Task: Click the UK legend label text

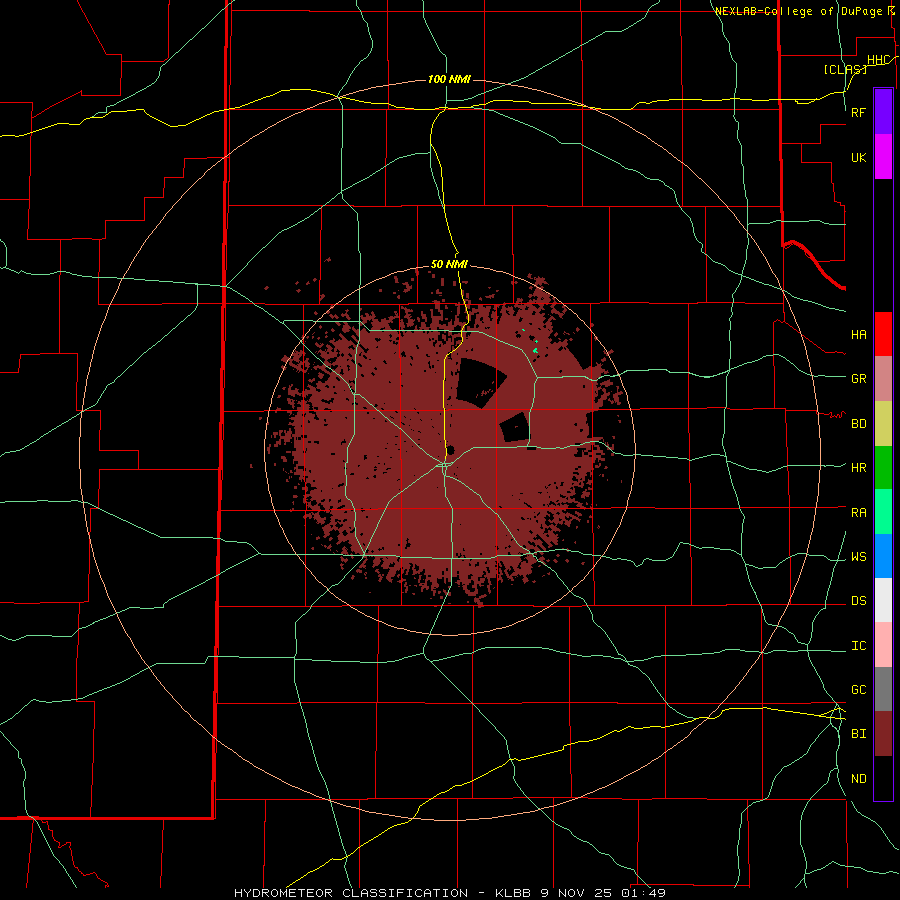Action: (x=859, y=158)
